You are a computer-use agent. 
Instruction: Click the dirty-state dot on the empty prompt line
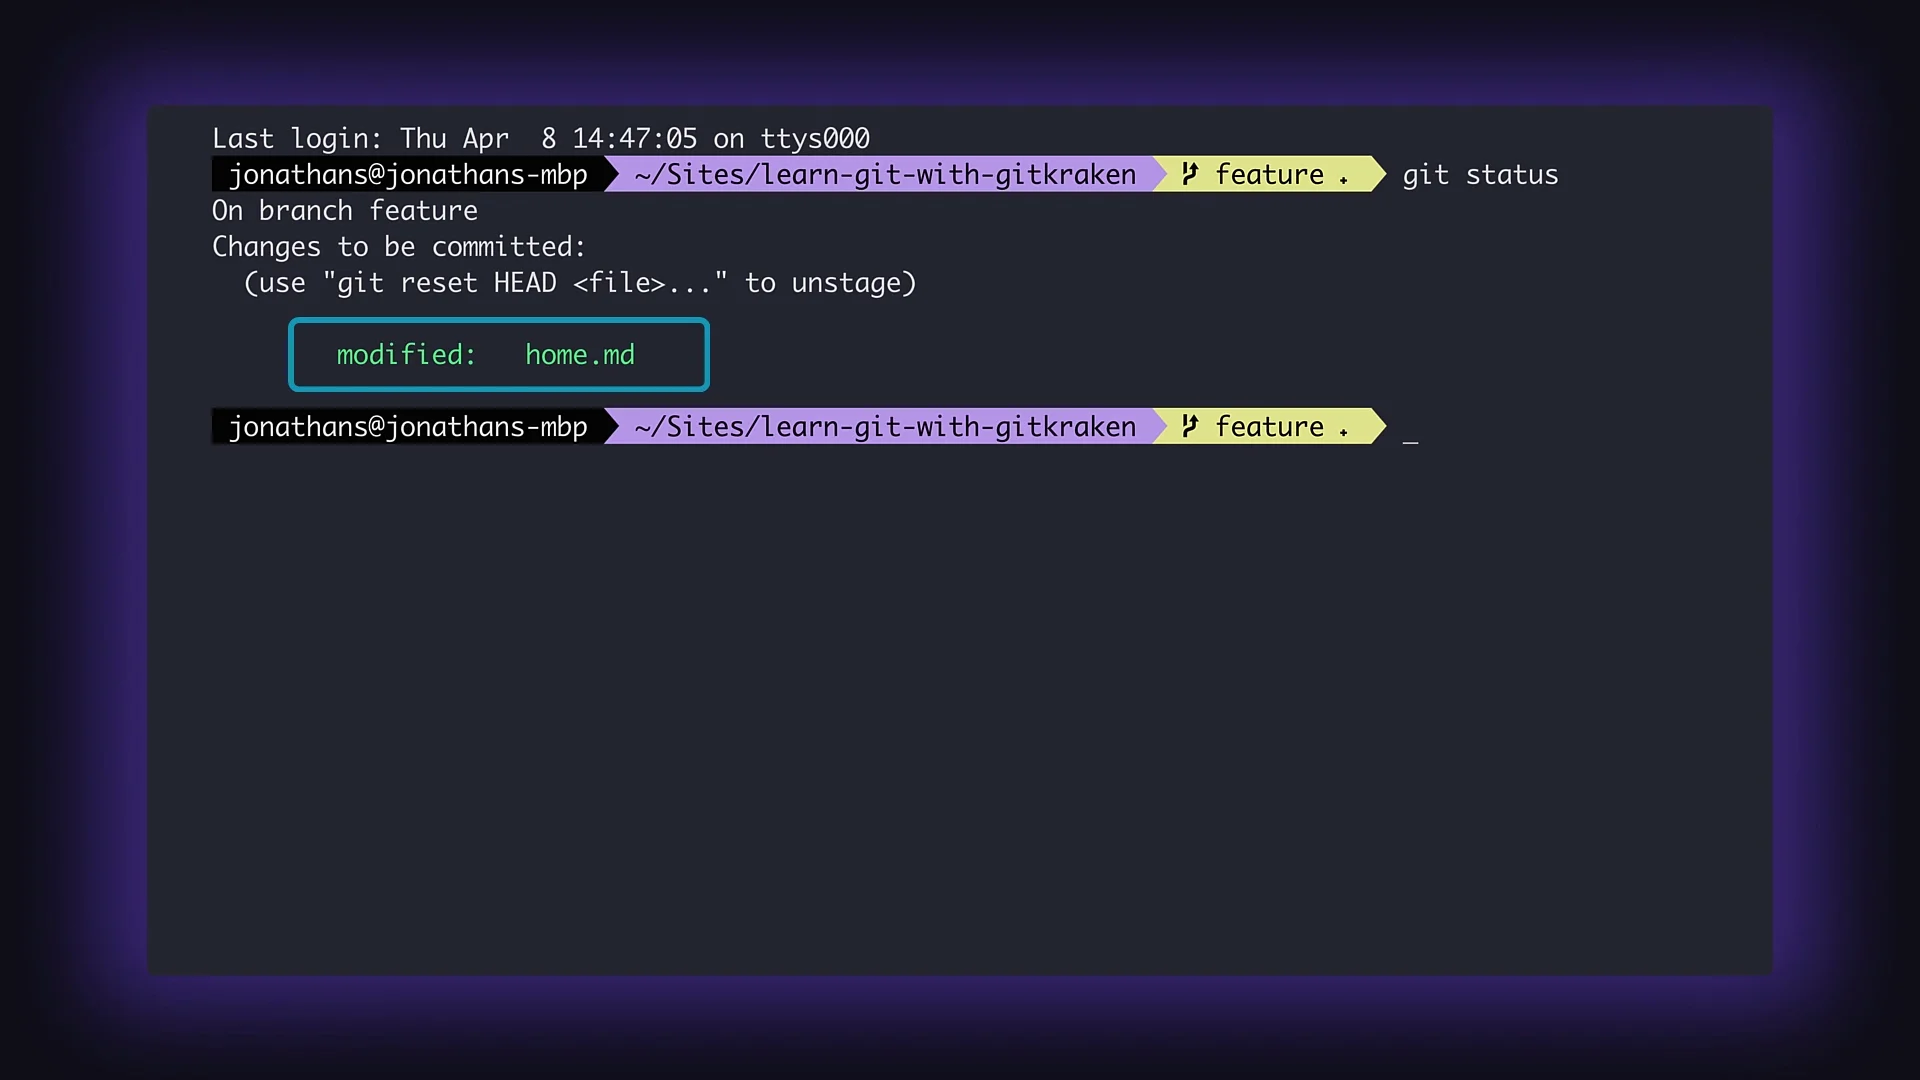(x=1343, y=433)
